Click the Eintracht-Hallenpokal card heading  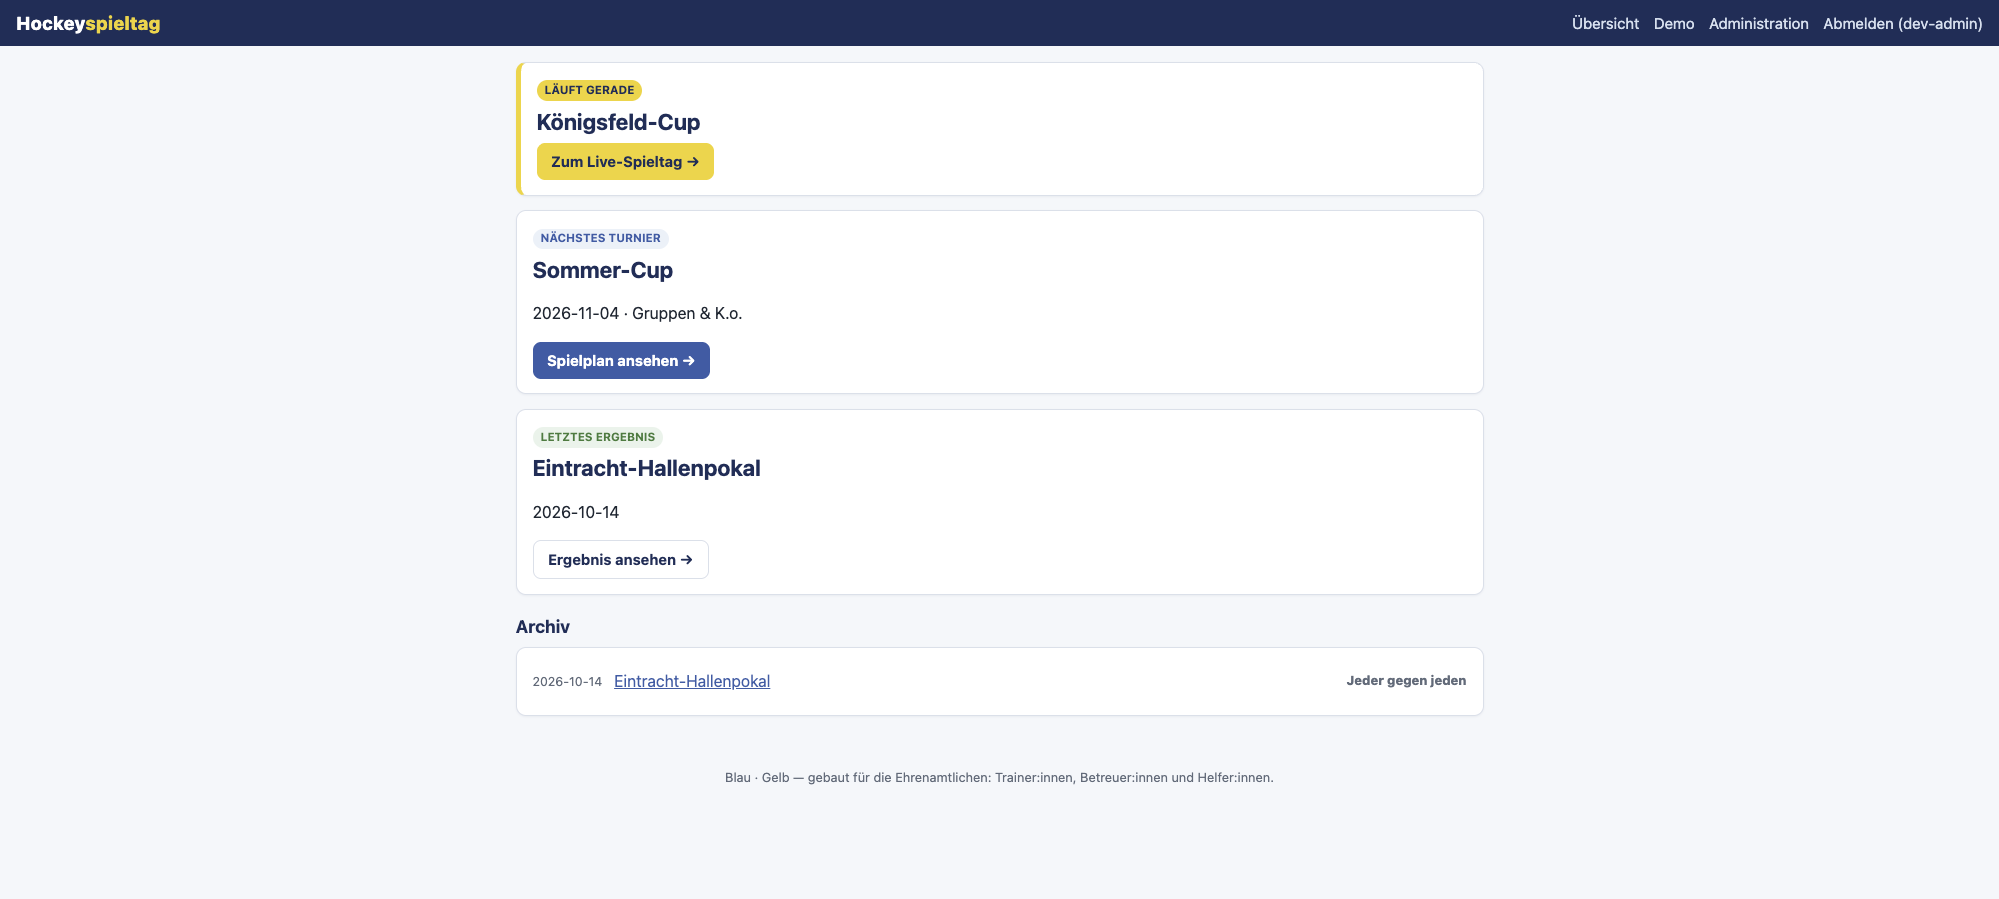[646, 468]
